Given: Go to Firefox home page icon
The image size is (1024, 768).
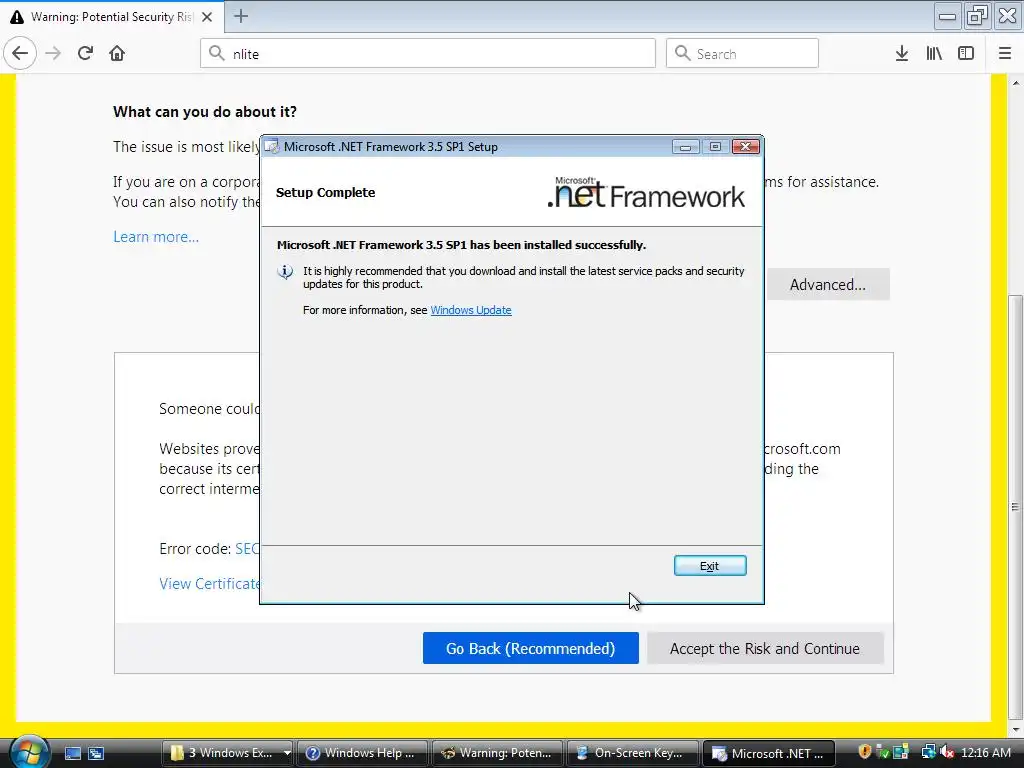Looking at the screenshot, I should [117, 53].
